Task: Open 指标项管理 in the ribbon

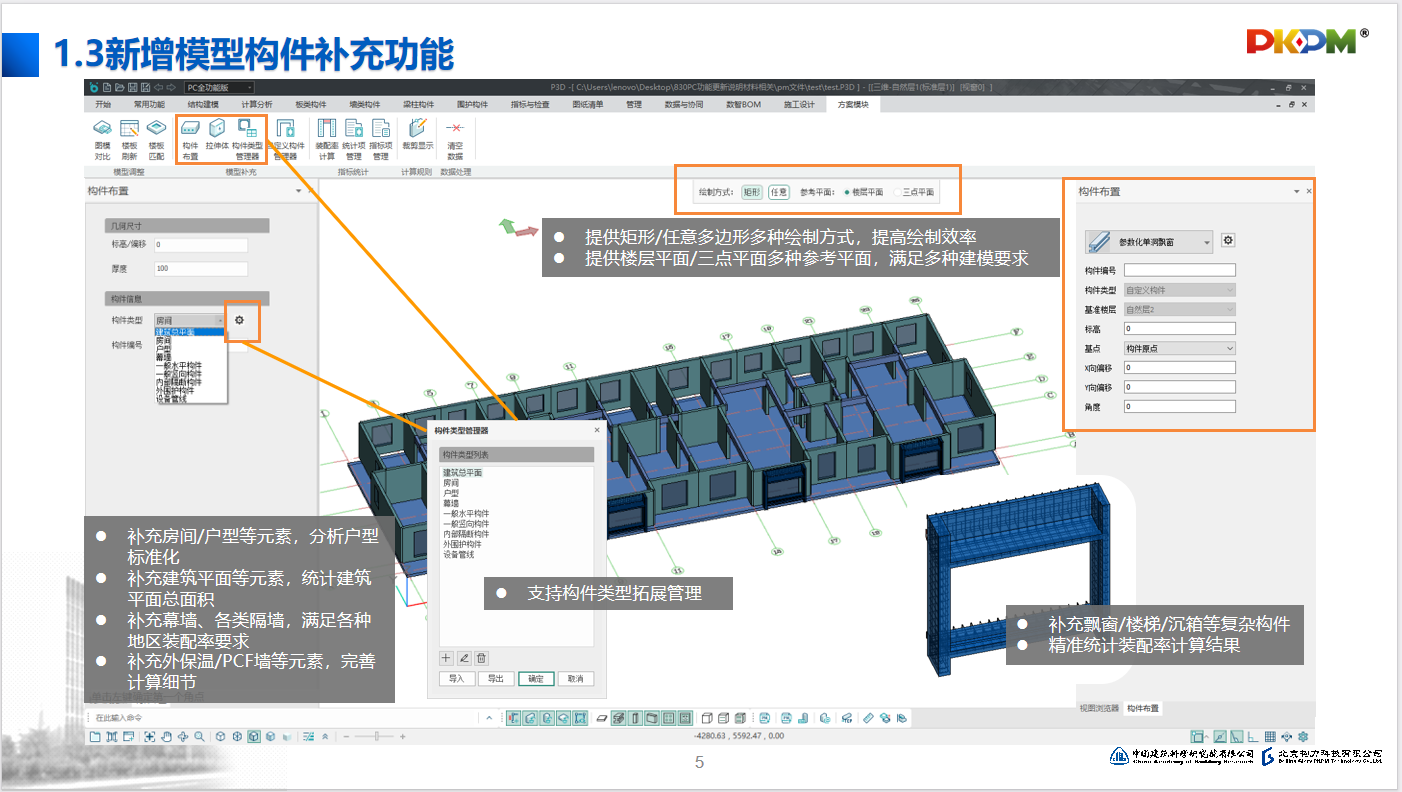Action: point(380,139)
